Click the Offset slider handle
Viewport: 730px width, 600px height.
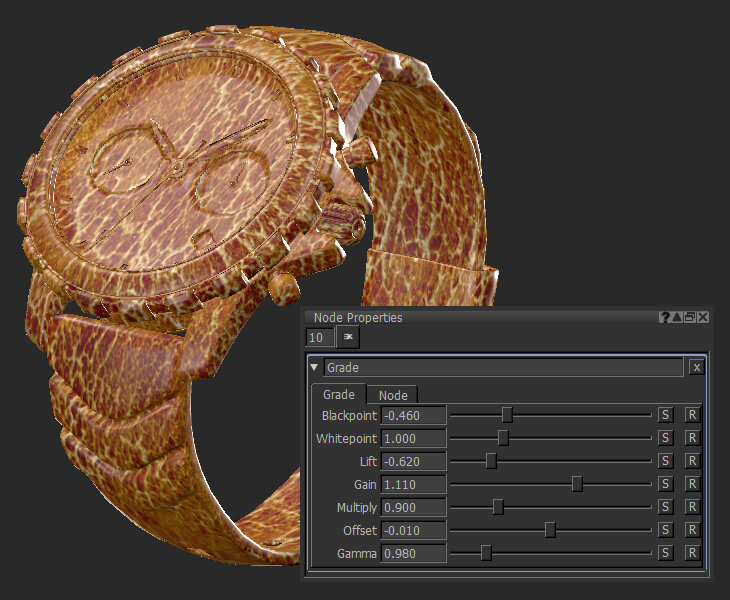point(550,530)
